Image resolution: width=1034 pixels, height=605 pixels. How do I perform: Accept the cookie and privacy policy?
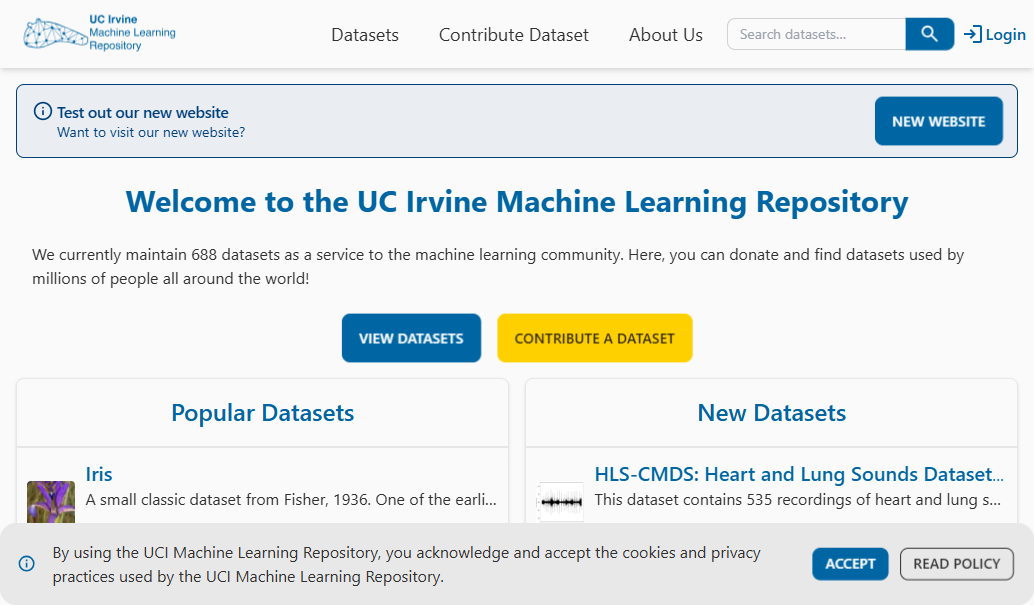(x=849, y=563)
